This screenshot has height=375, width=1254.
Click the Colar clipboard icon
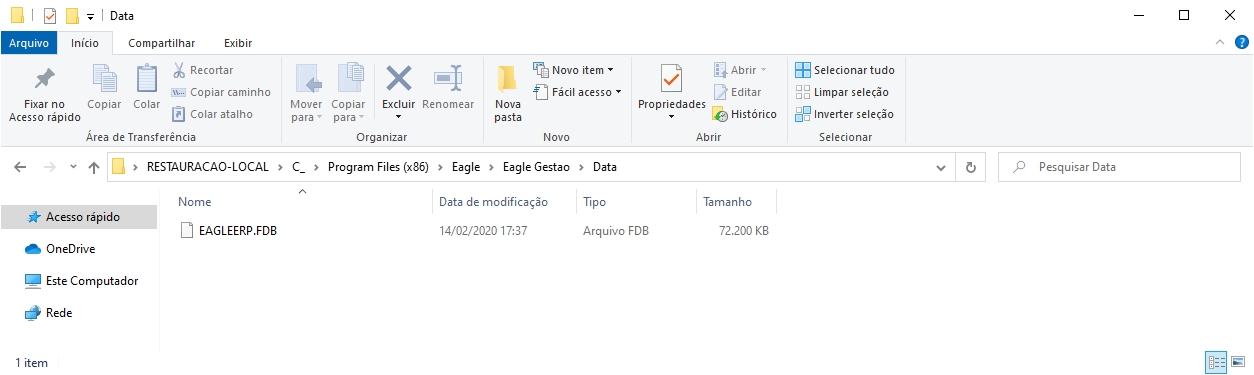point(146,79)
